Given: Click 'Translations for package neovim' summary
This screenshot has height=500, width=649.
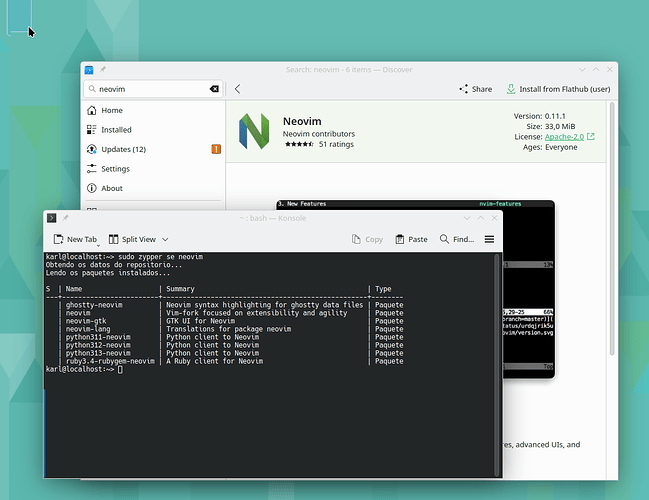Looking at the screenshot, I should (228, 329).
